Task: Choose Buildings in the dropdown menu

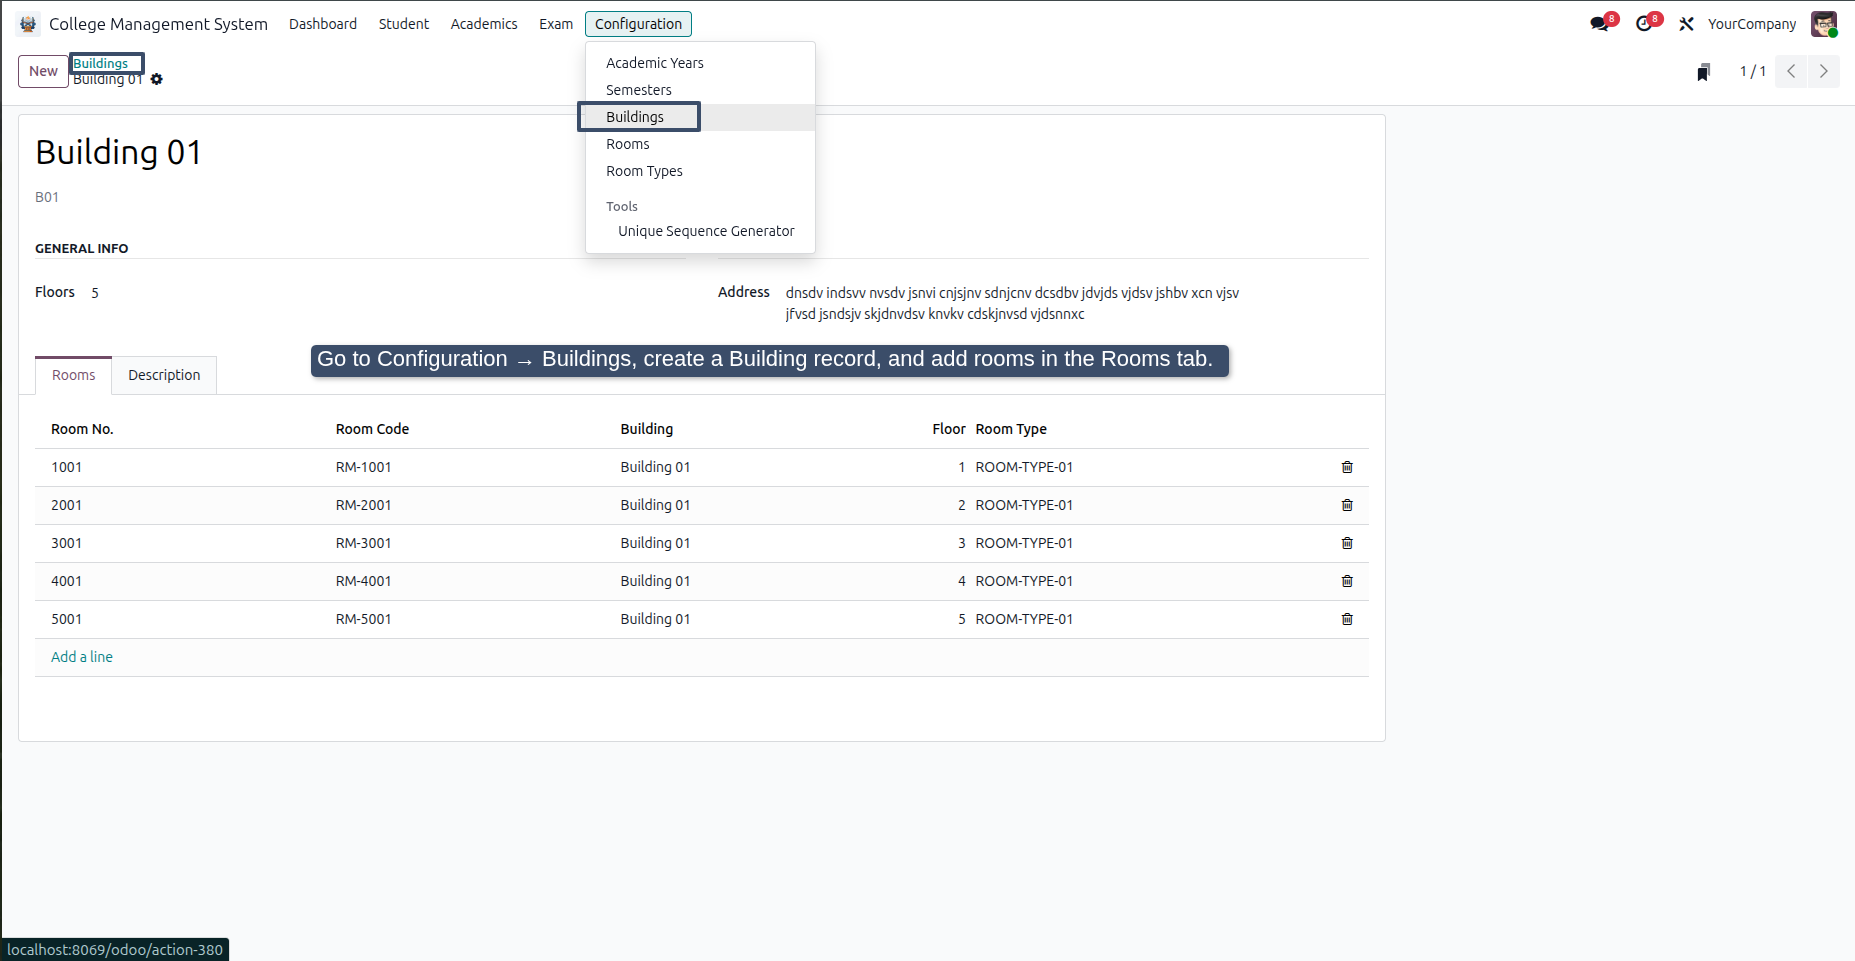Action: 700,117
